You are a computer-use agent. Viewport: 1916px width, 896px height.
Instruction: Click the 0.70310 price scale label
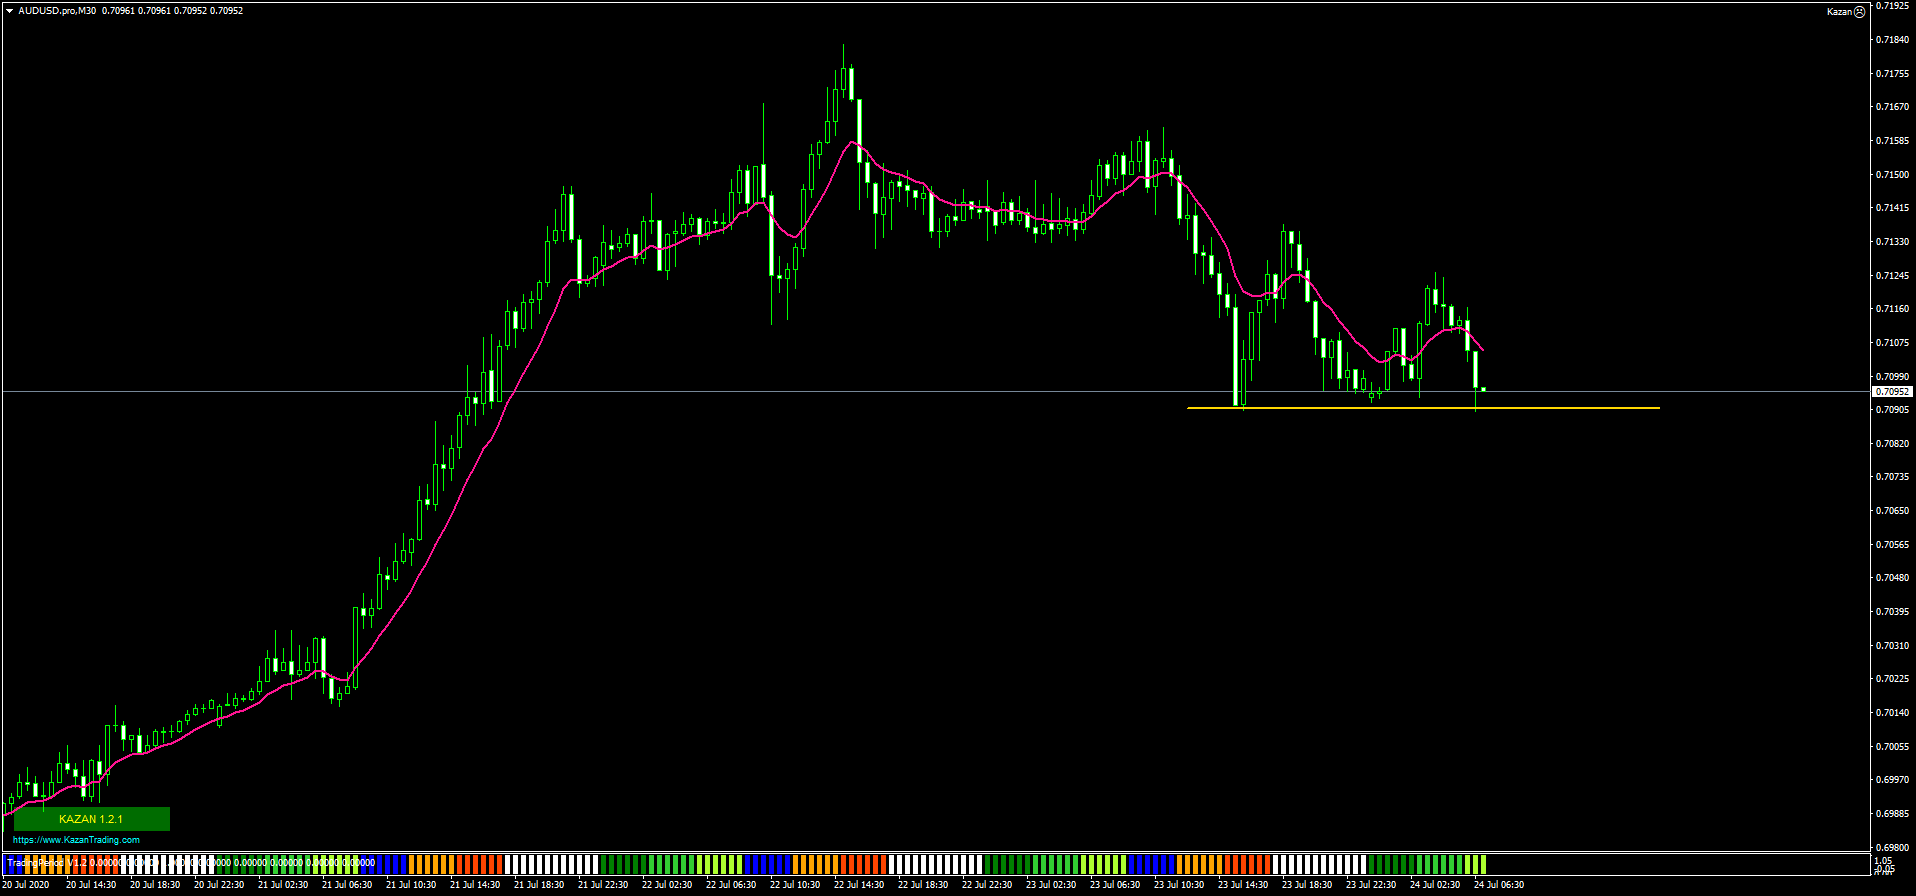1894,646
